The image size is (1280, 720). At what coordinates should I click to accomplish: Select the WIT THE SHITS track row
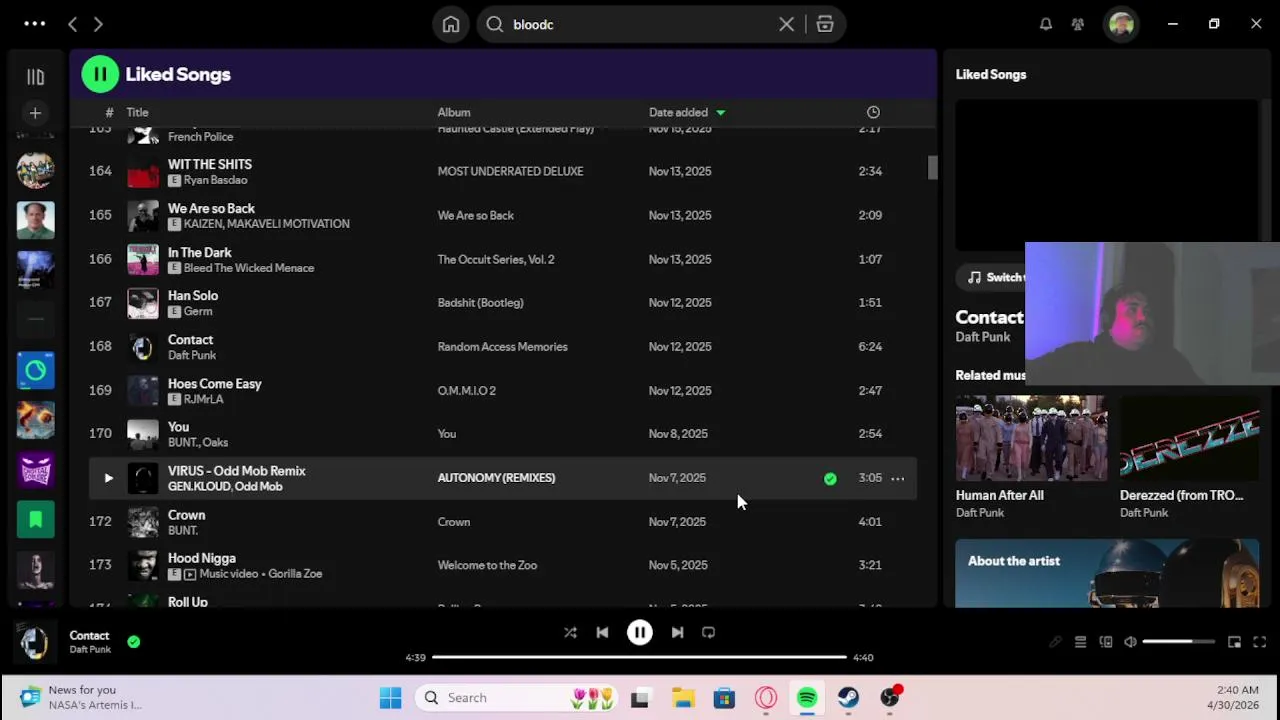(x=503, y=171)
